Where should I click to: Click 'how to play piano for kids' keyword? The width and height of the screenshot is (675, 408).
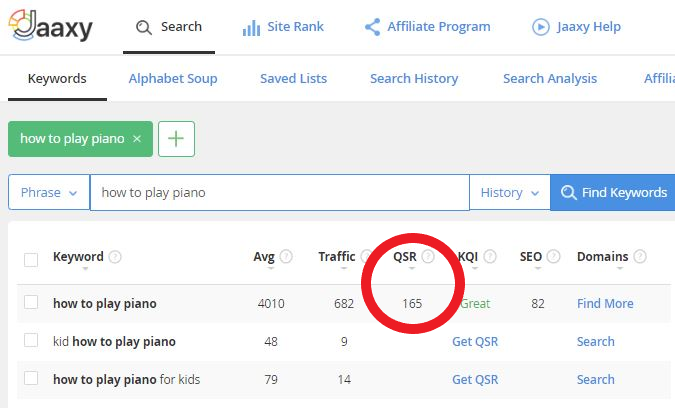tap(127, 380)
